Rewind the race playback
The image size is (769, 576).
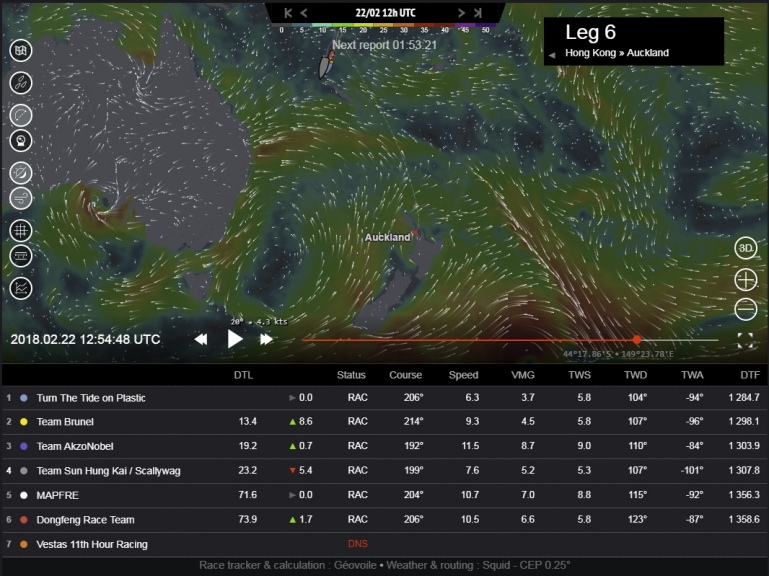[x=201, y=339]
